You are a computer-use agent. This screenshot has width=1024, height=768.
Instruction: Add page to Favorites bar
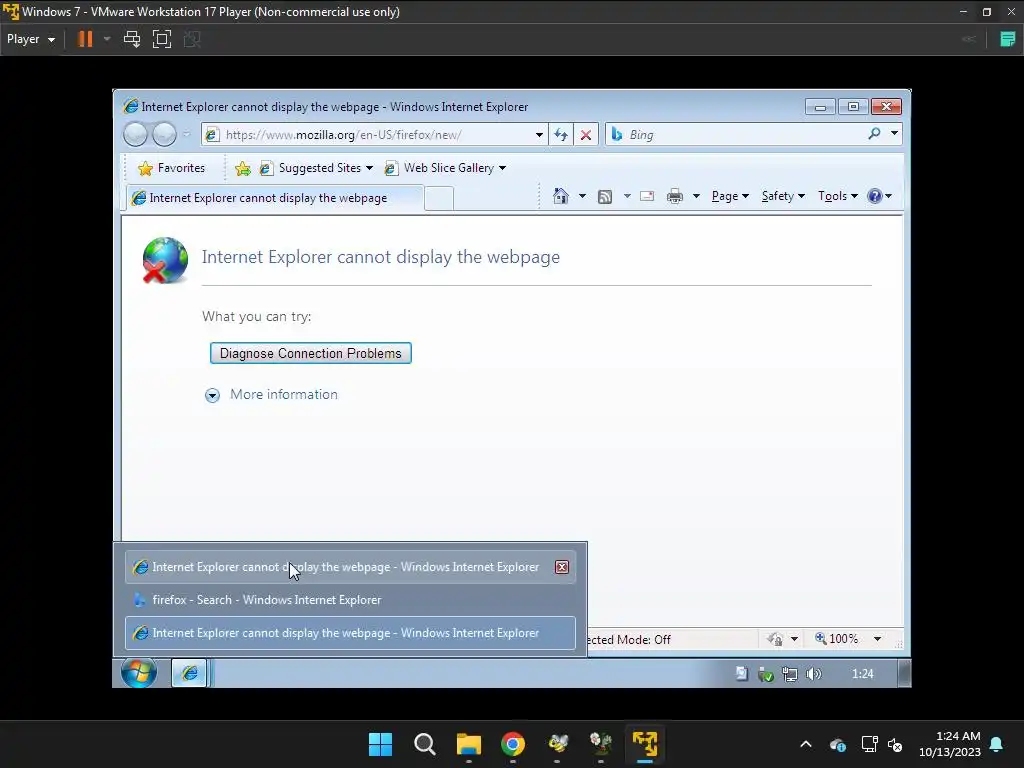(x=242, y=168)
